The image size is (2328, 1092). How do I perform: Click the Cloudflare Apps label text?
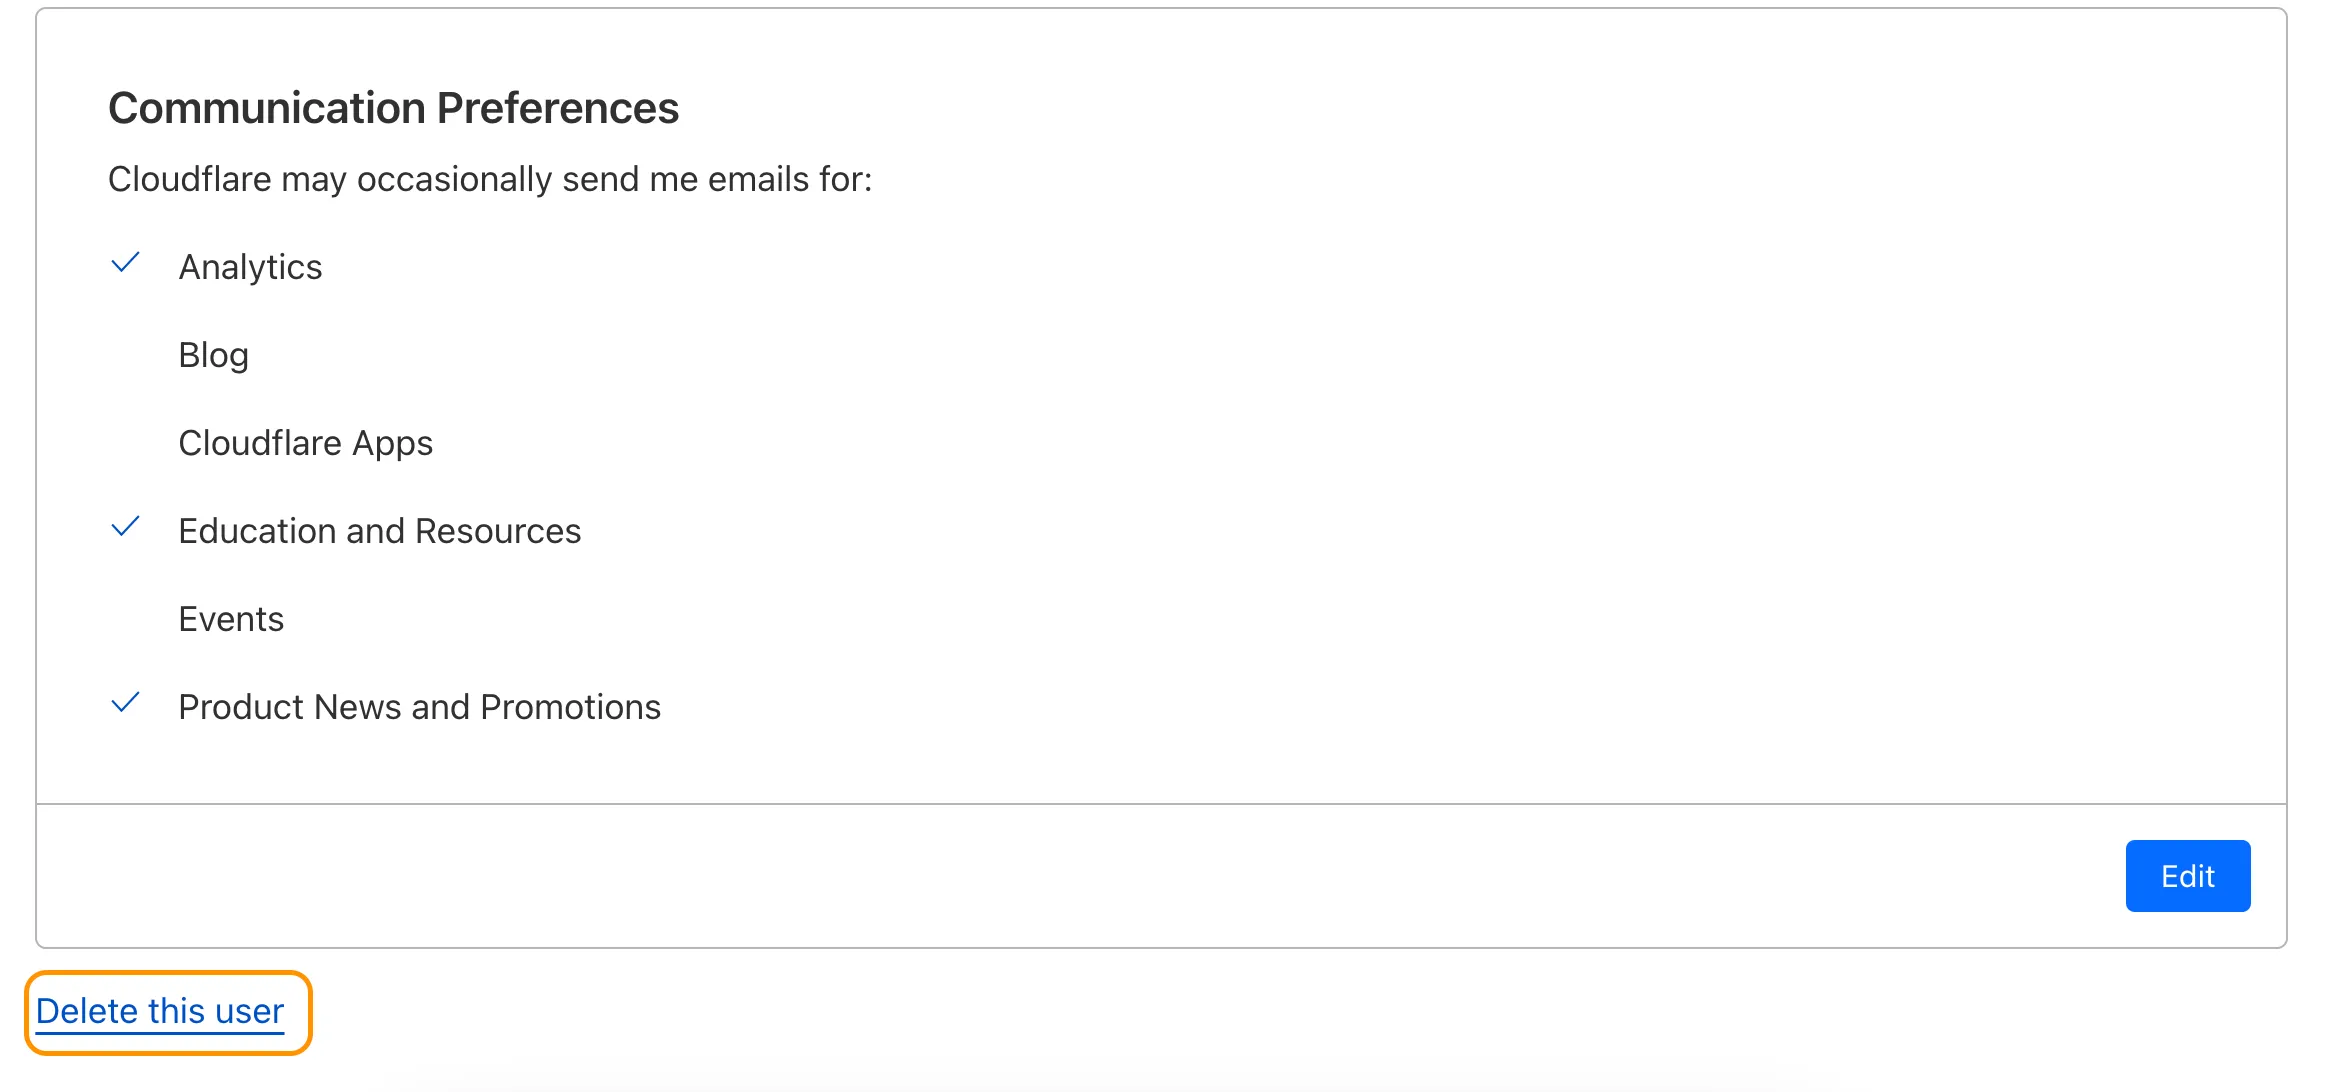pyautogui.click(x=306, y=441)
